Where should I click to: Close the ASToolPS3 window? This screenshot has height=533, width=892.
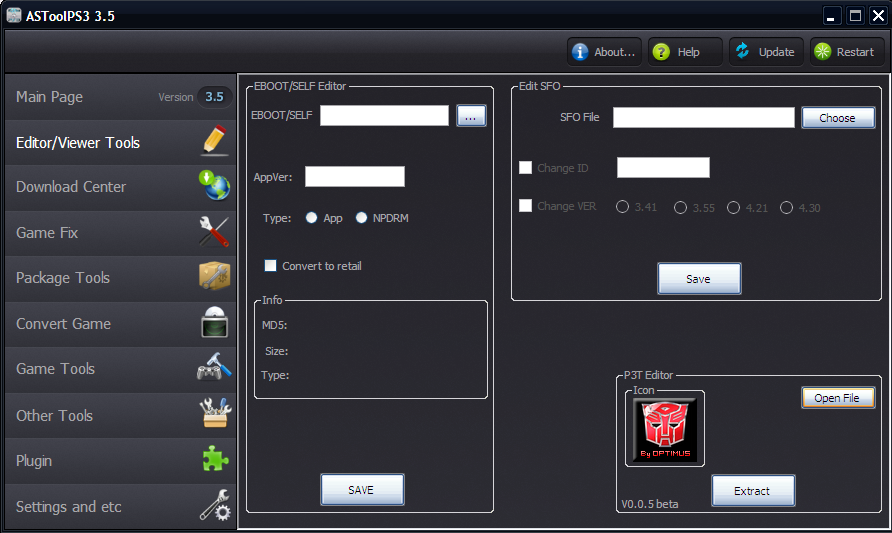(878, 16)
